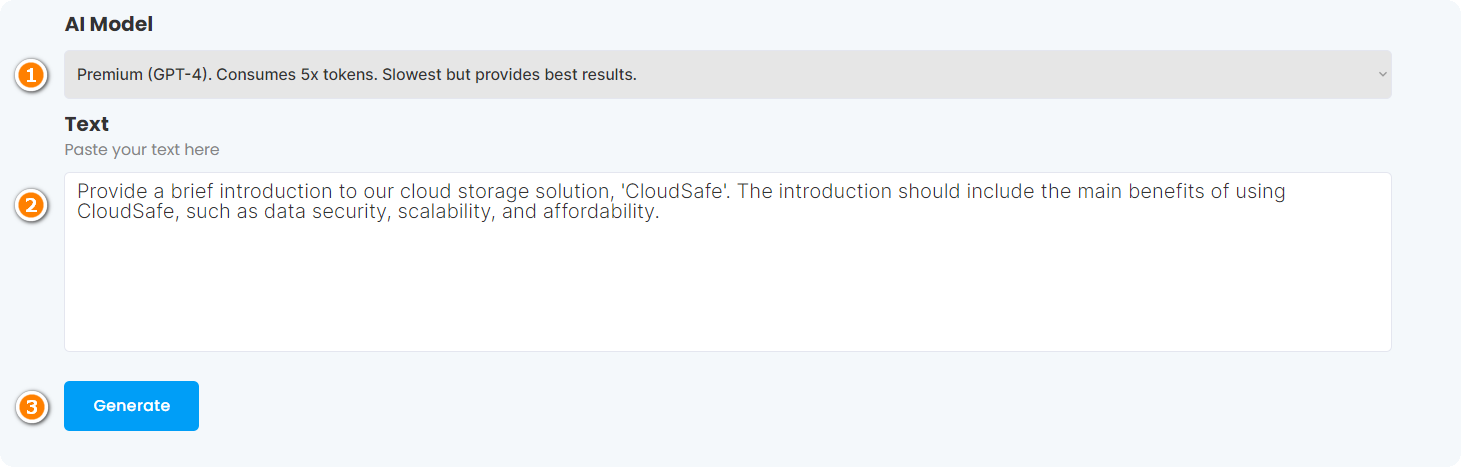Click the orange step 1 badge
The image size is (1461, 467).
[x=32, y=75]
